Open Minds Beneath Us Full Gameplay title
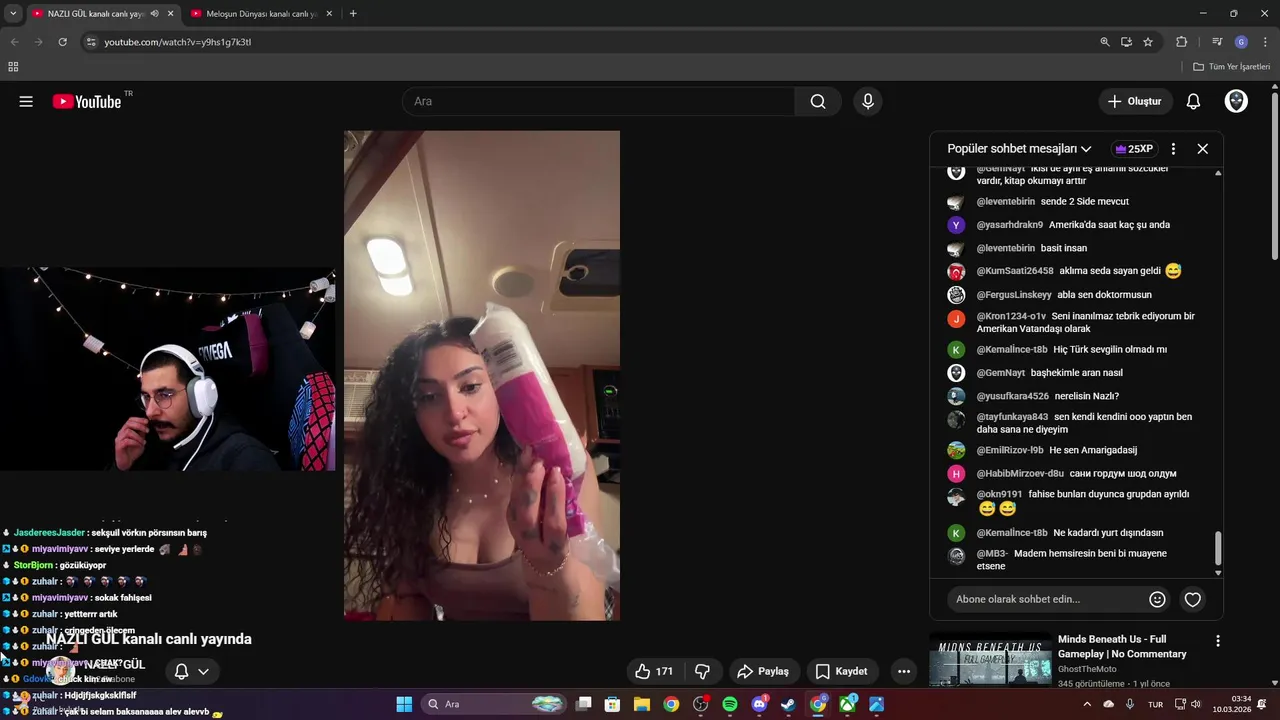The image size is (1280, 720). point(1122,646)
